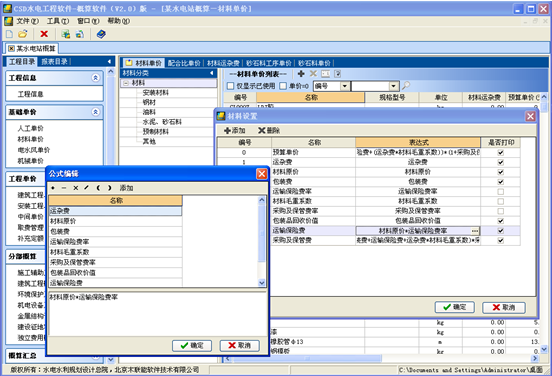Click the plus icon in 材料单价列表 toolbar

coord(301,74)
